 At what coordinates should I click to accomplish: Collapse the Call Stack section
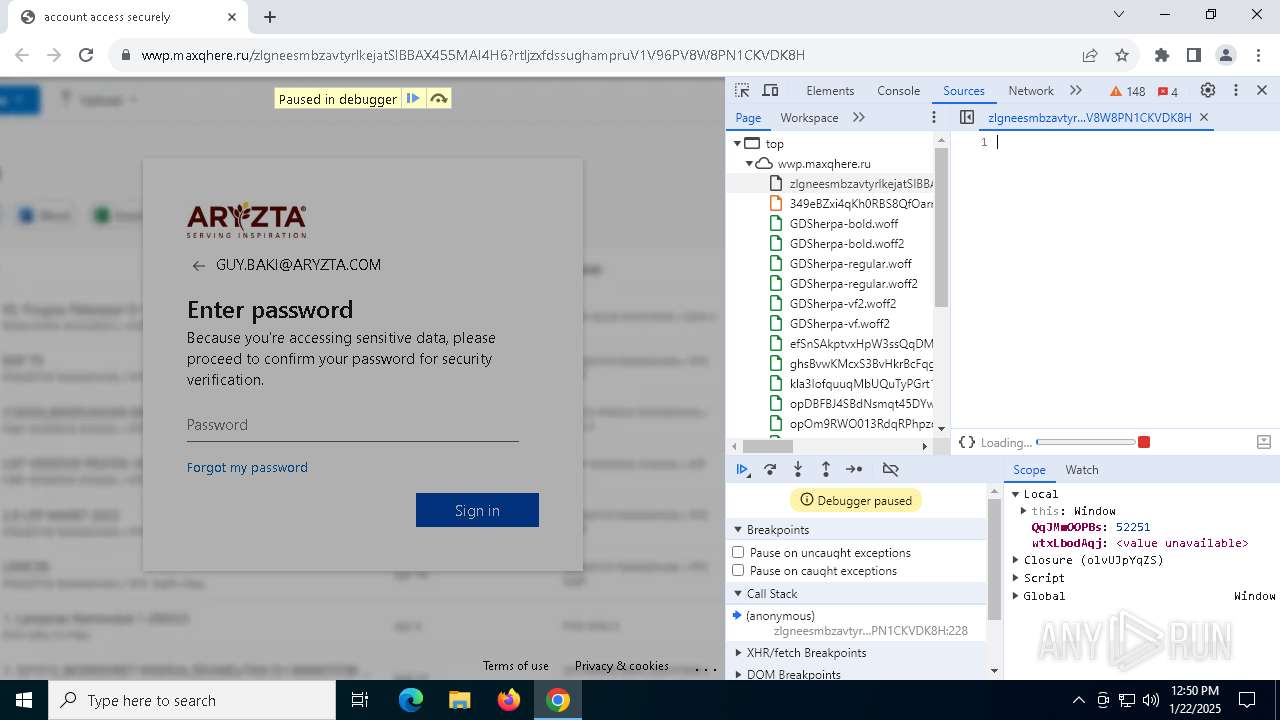click(x=738, y=594)
